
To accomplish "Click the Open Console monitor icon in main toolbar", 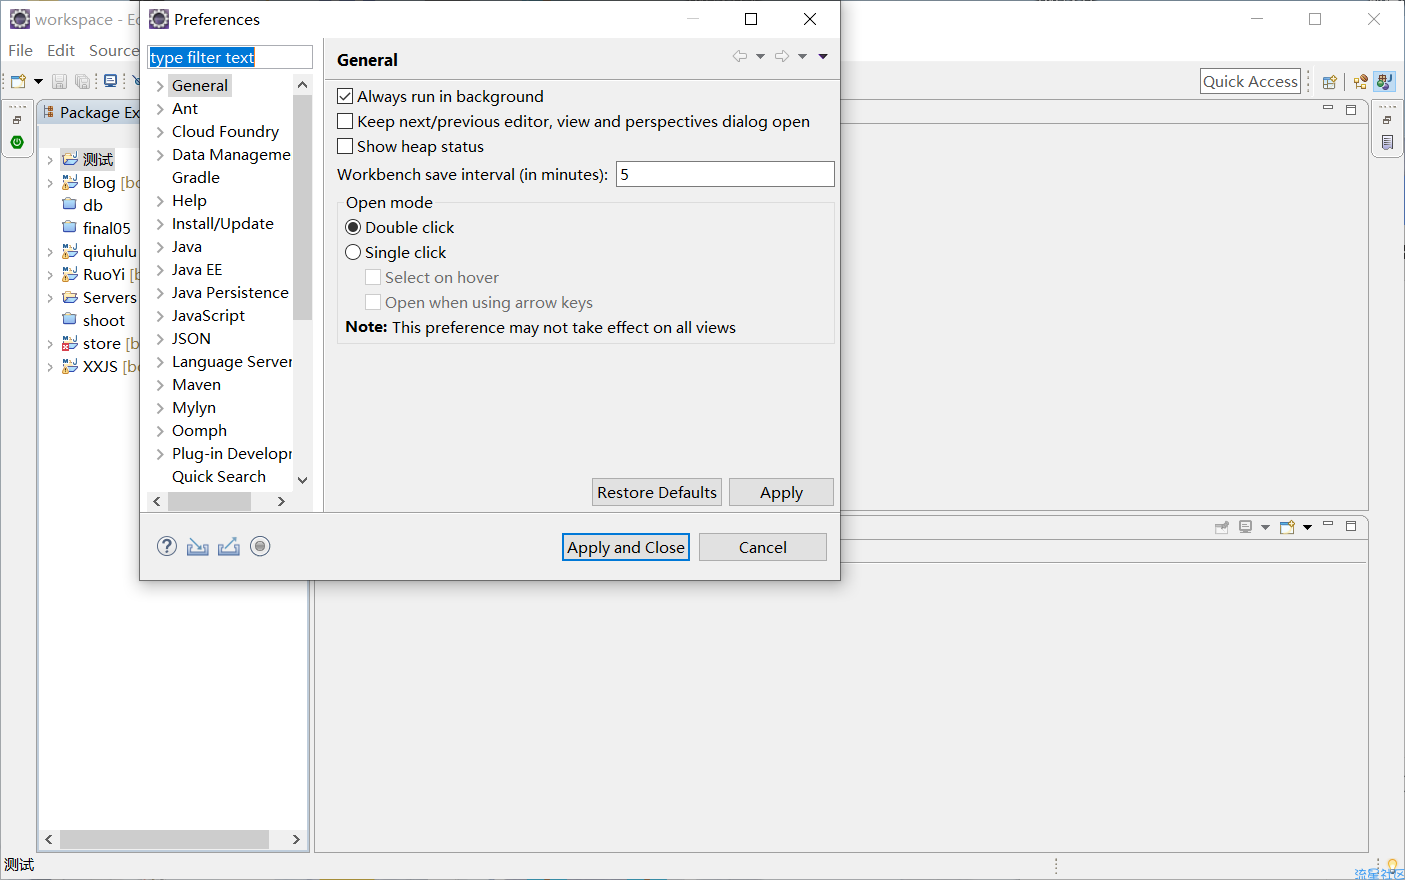I will 110,81.
